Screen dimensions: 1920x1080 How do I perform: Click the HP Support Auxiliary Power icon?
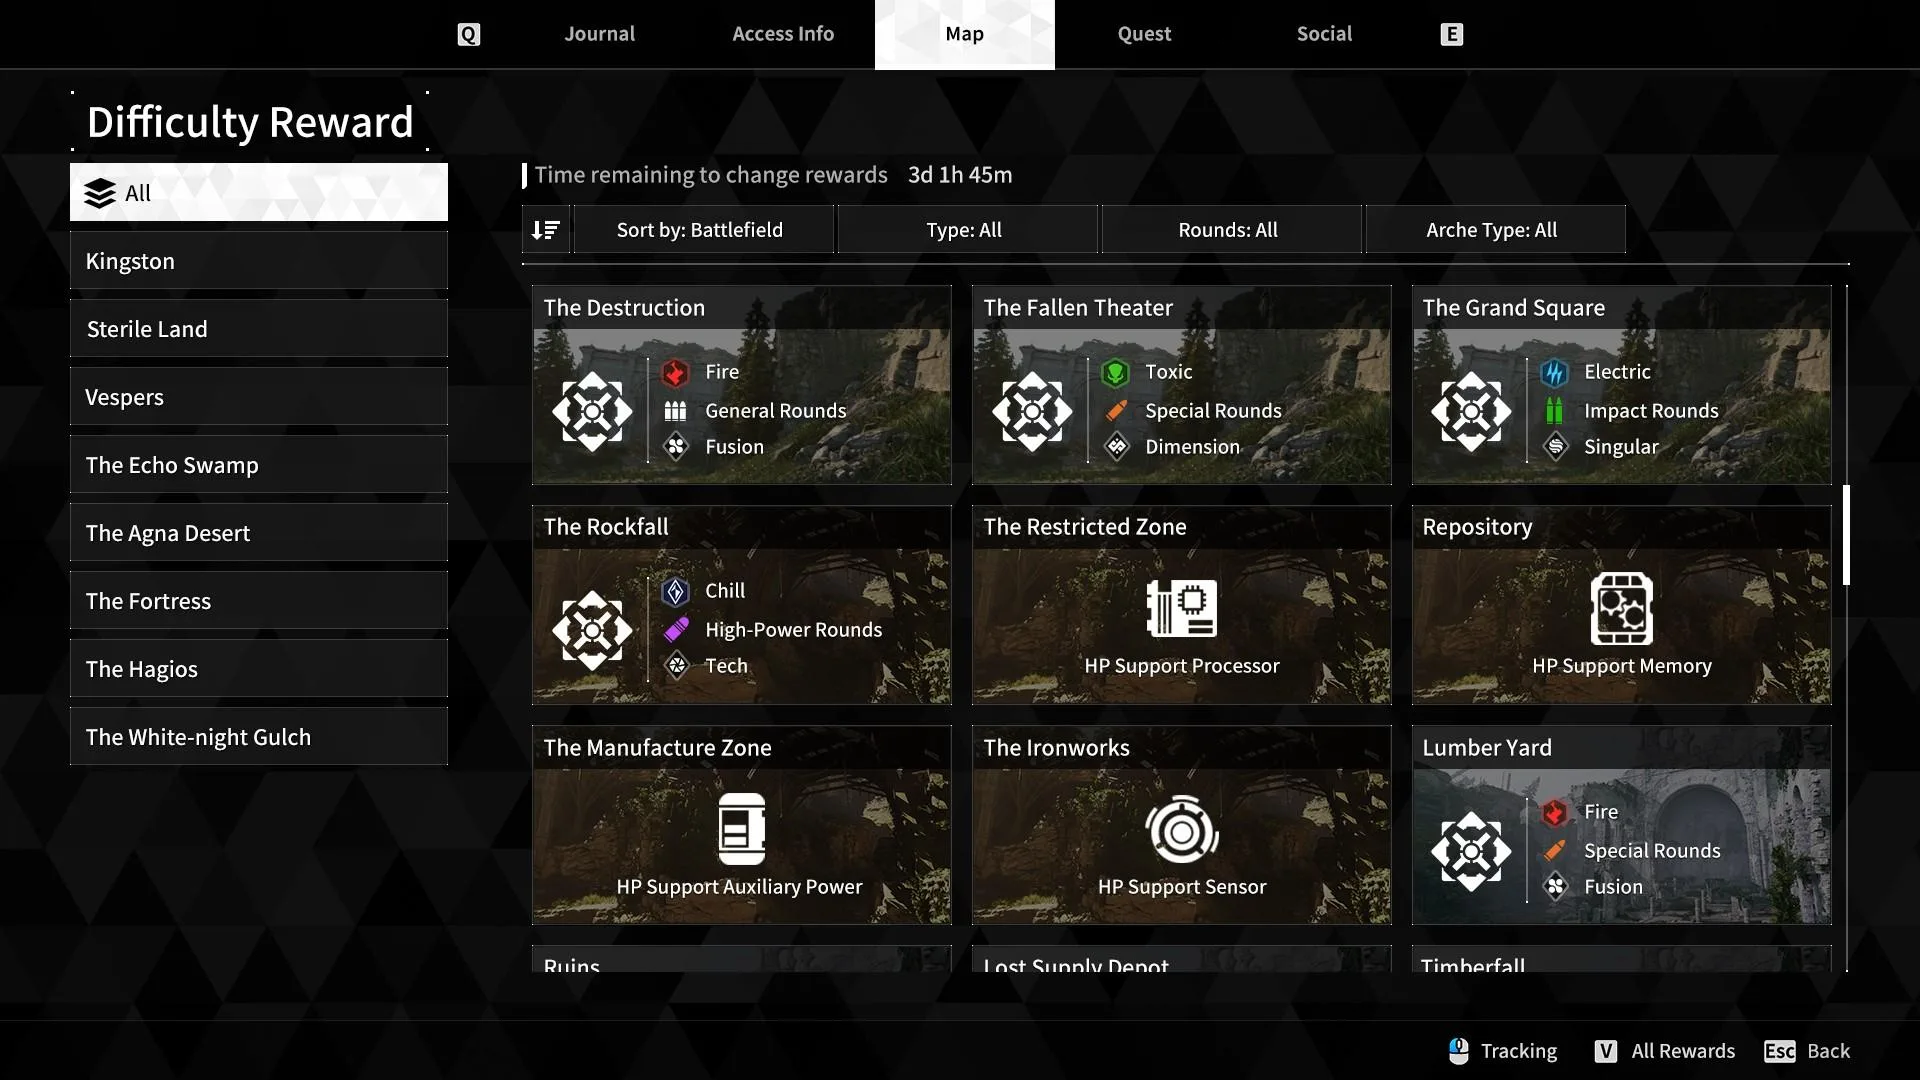coord(741,828)
